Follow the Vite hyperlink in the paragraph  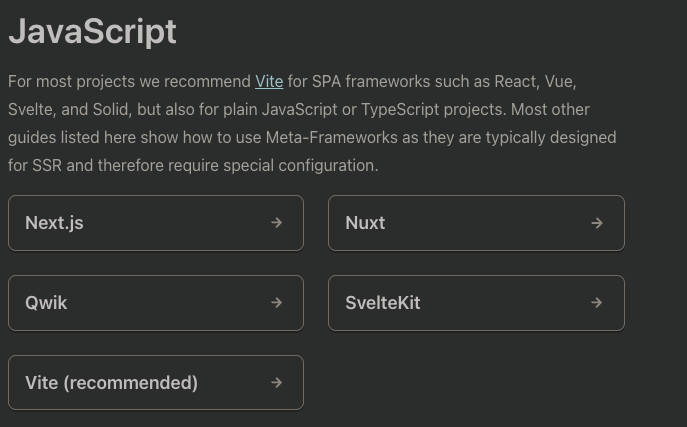coord(269,81)
